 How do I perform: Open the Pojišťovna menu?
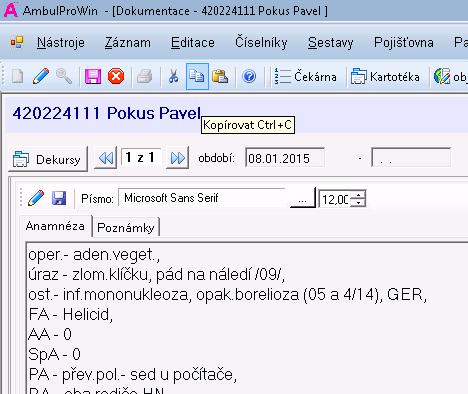404,43
